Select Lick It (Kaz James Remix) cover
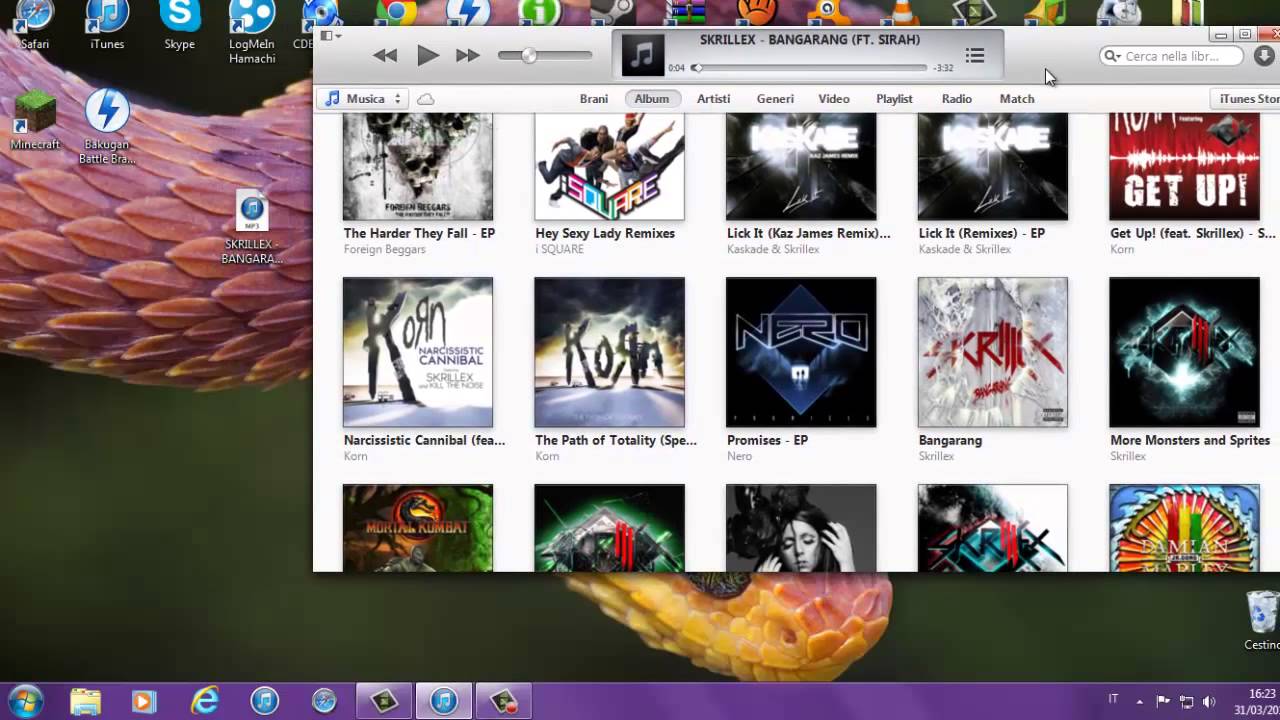This screenshot has width=1280, height=720. pos(801,166)
